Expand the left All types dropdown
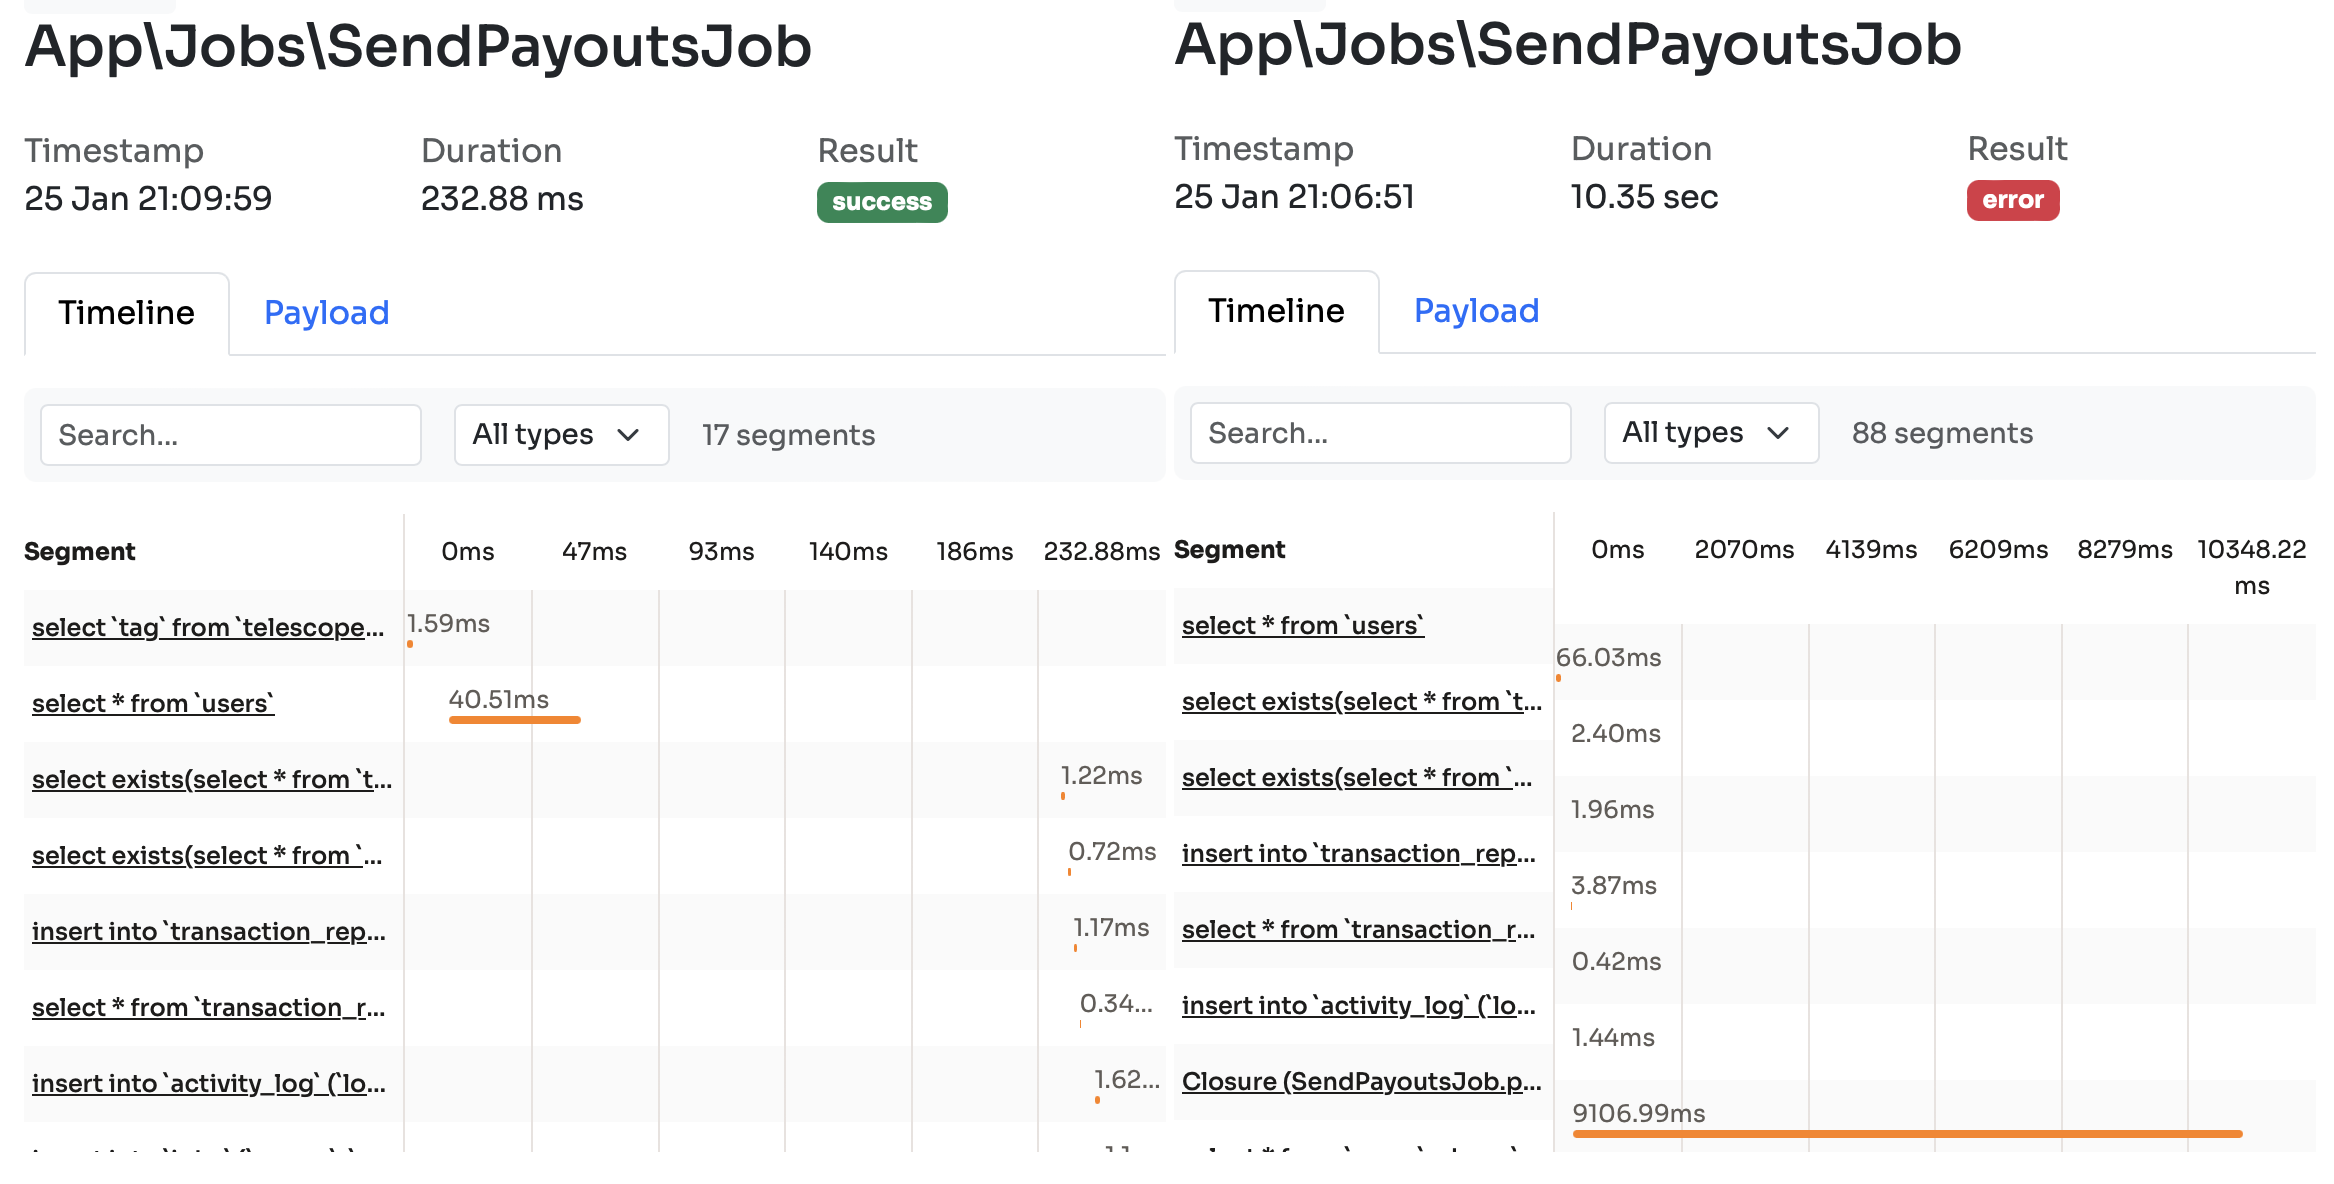 coord(560,435)
